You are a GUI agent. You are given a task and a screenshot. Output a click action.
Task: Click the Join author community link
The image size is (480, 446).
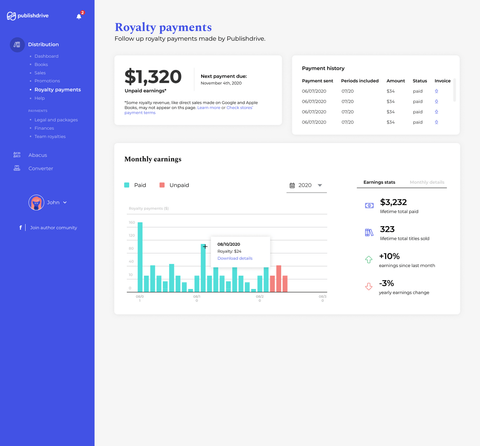point(53,228)
